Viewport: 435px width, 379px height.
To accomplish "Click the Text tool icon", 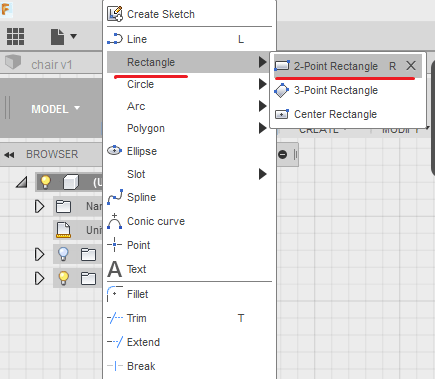I will [x=114, y=269].
